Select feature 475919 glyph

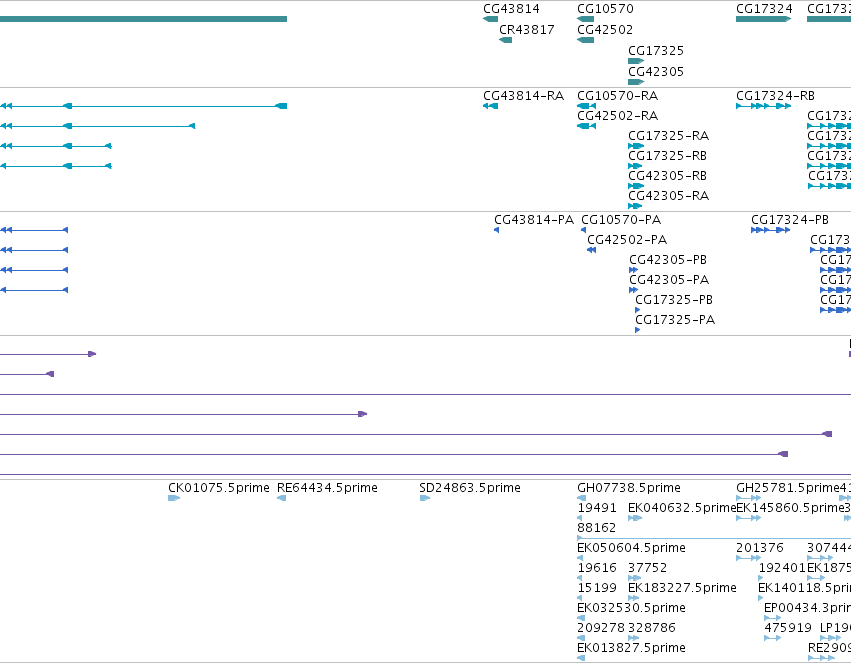[772, 638]
